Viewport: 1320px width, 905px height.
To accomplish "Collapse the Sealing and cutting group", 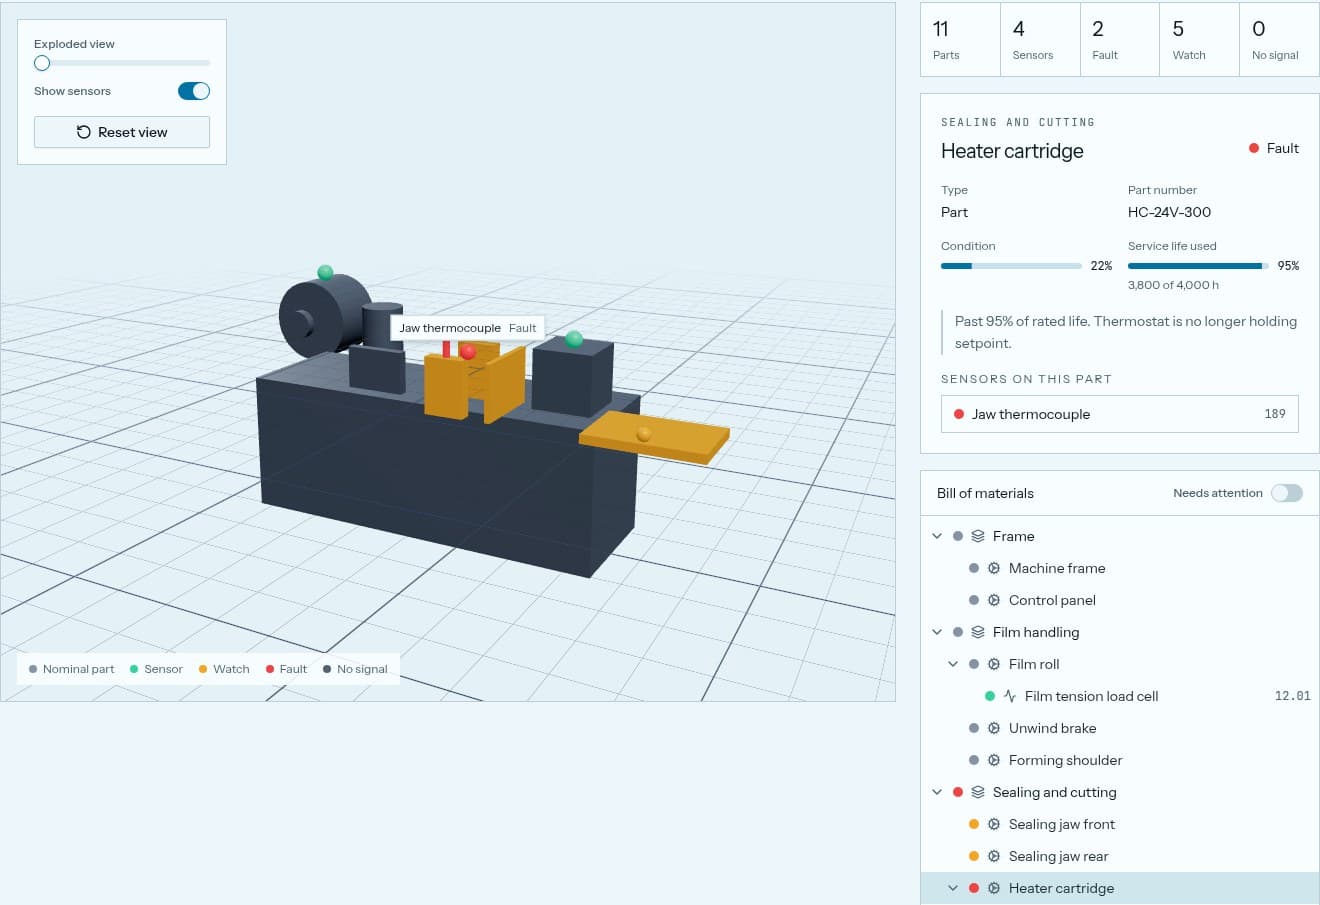I will (937, 792).
